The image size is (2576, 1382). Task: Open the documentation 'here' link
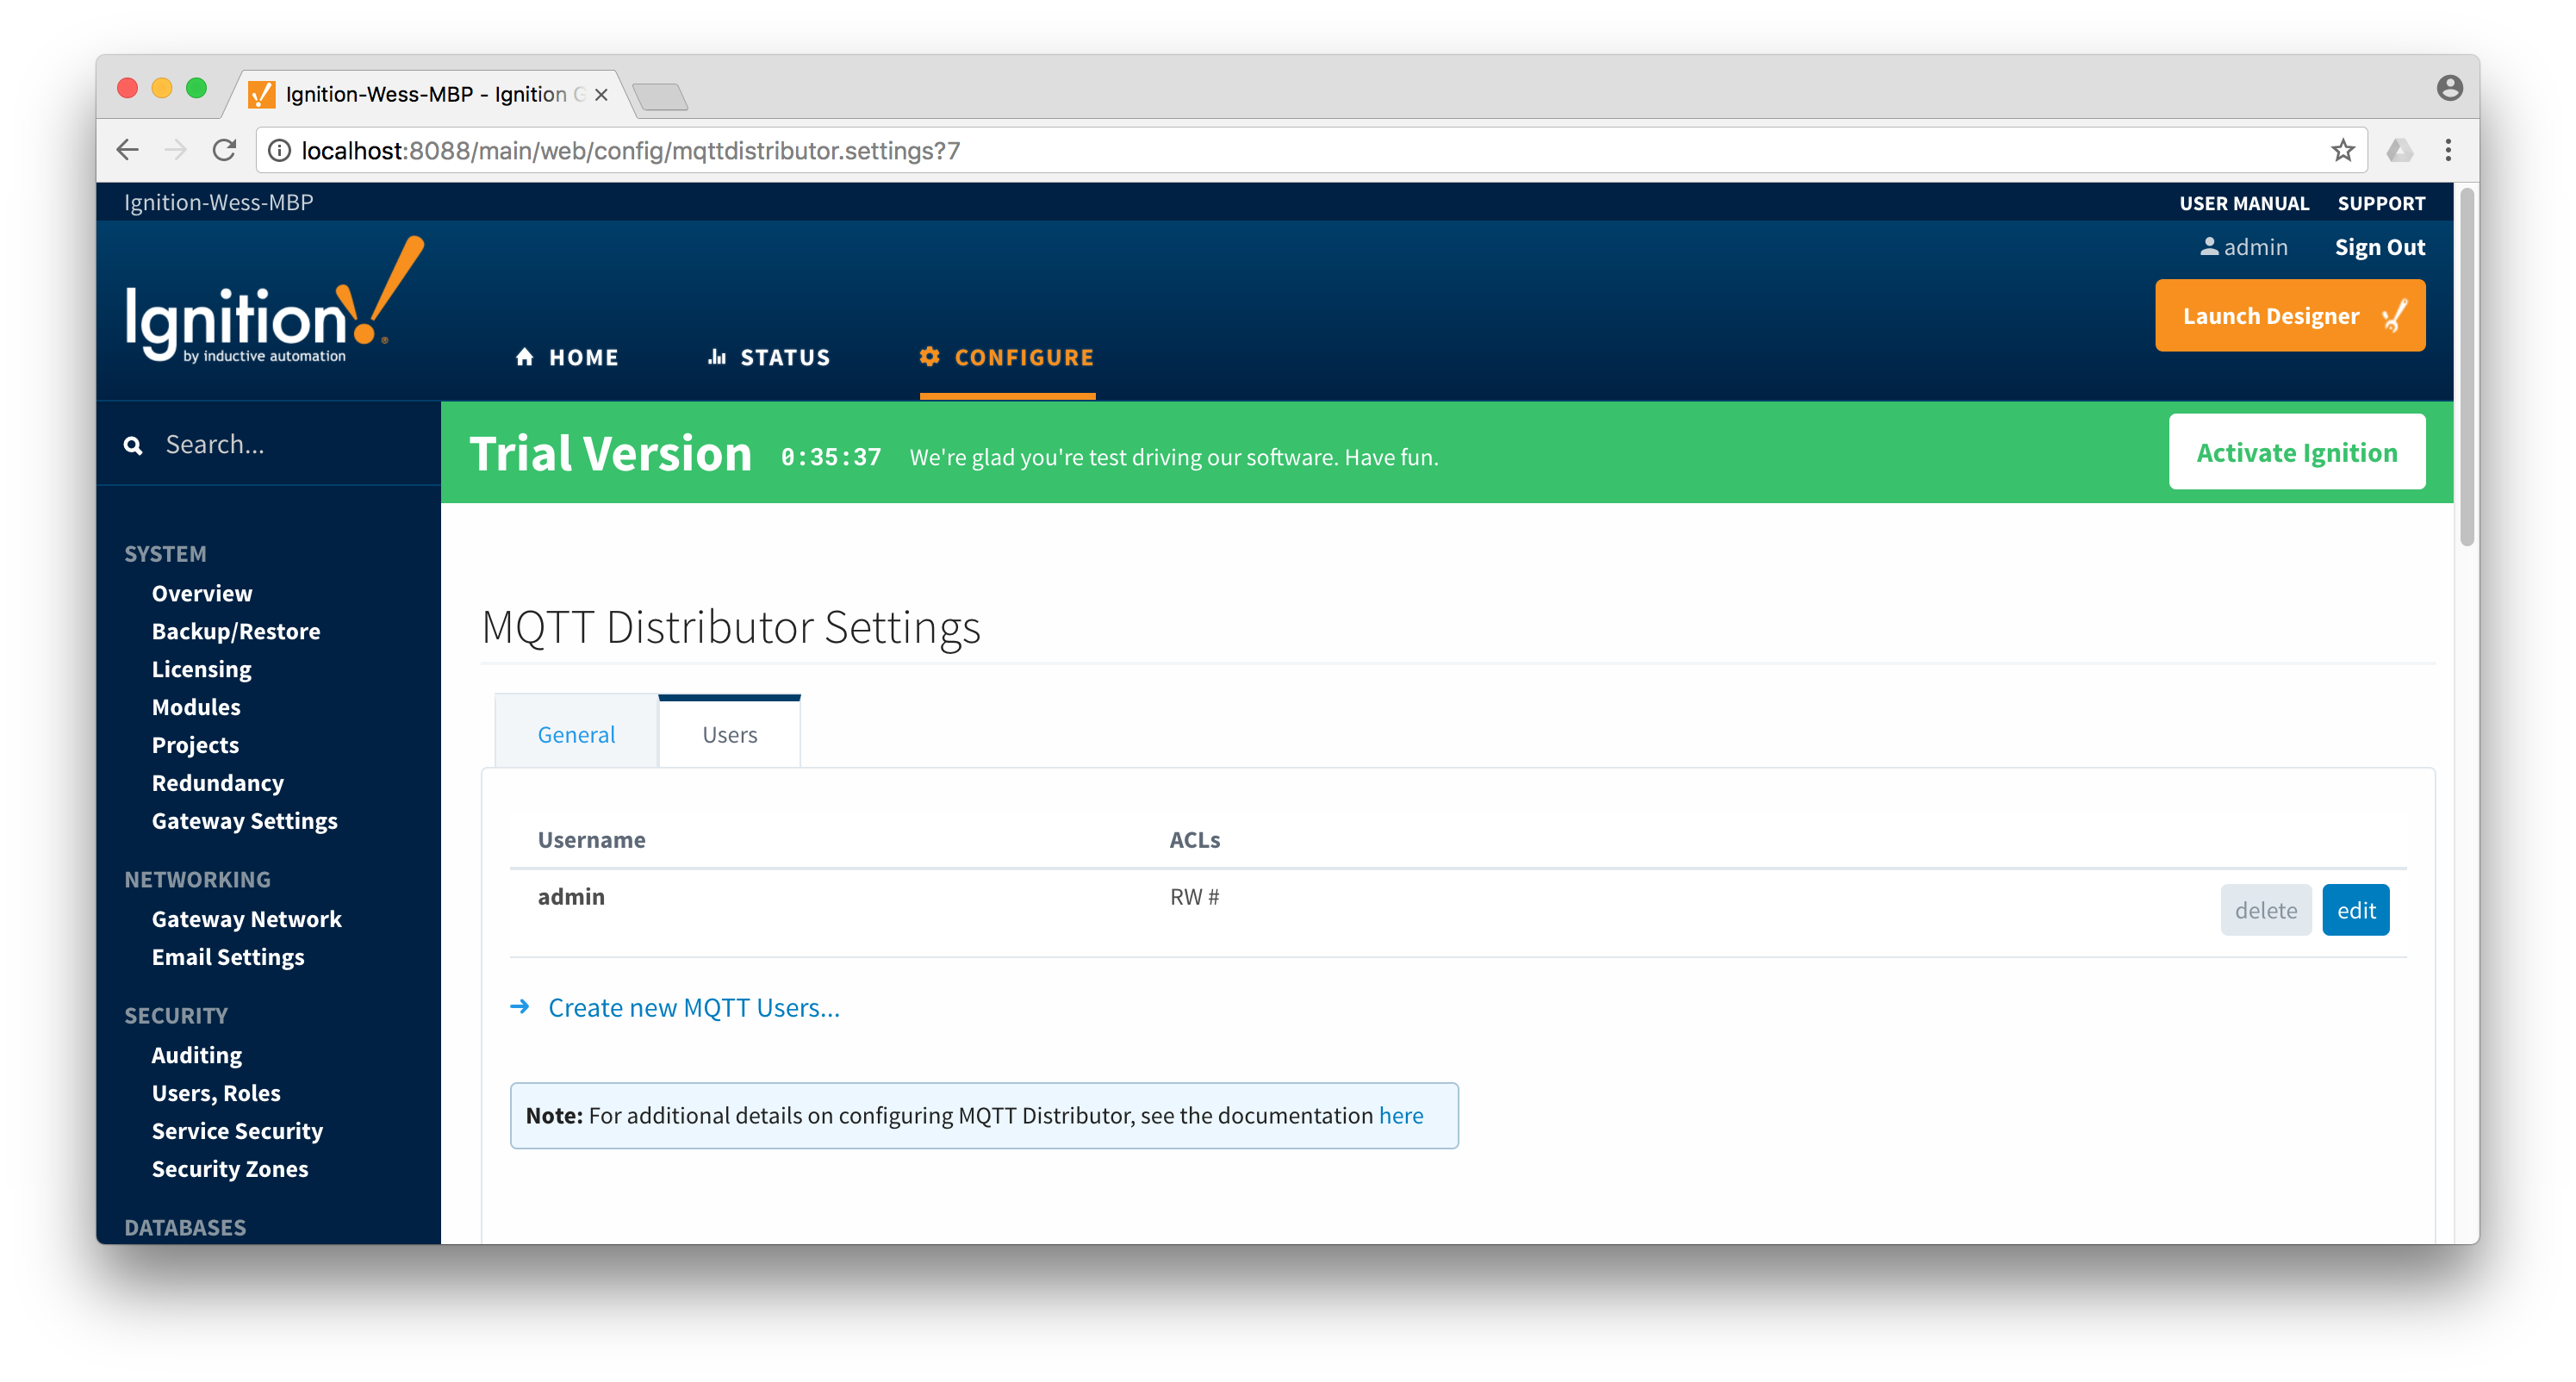[1400, 1115]
